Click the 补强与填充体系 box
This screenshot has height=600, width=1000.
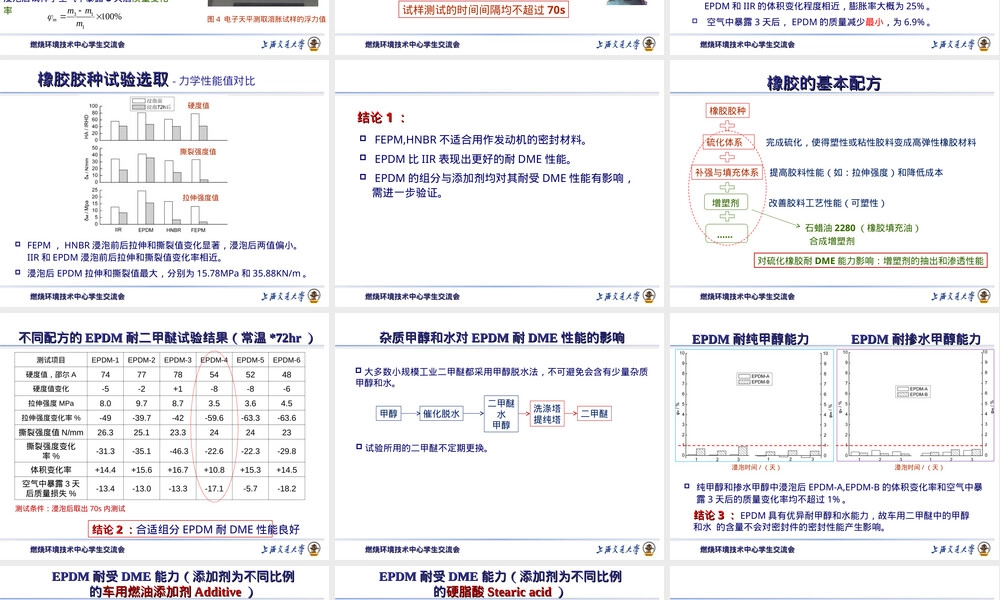[727, 173]
